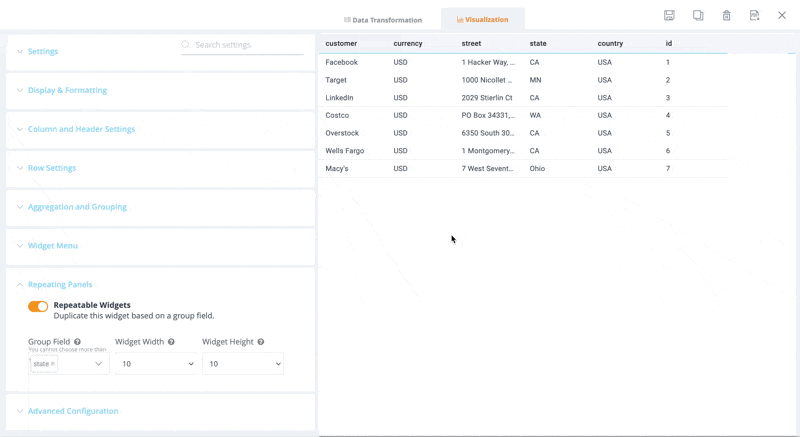Remove the state tag from Group Field
The width and height of the screenshot is (800, 437).
click(53, 364)
